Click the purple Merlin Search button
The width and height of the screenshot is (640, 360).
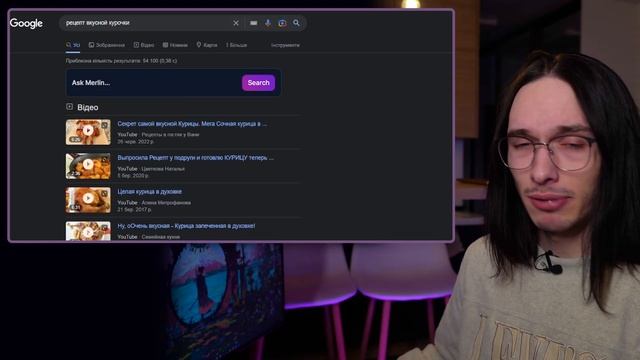(x=258, y=83)
